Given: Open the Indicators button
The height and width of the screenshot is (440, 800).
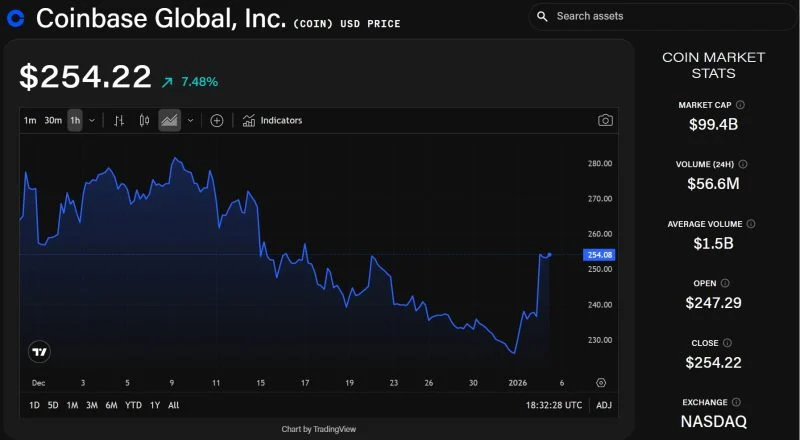Looking at the screenshot, I should [272, 121].
